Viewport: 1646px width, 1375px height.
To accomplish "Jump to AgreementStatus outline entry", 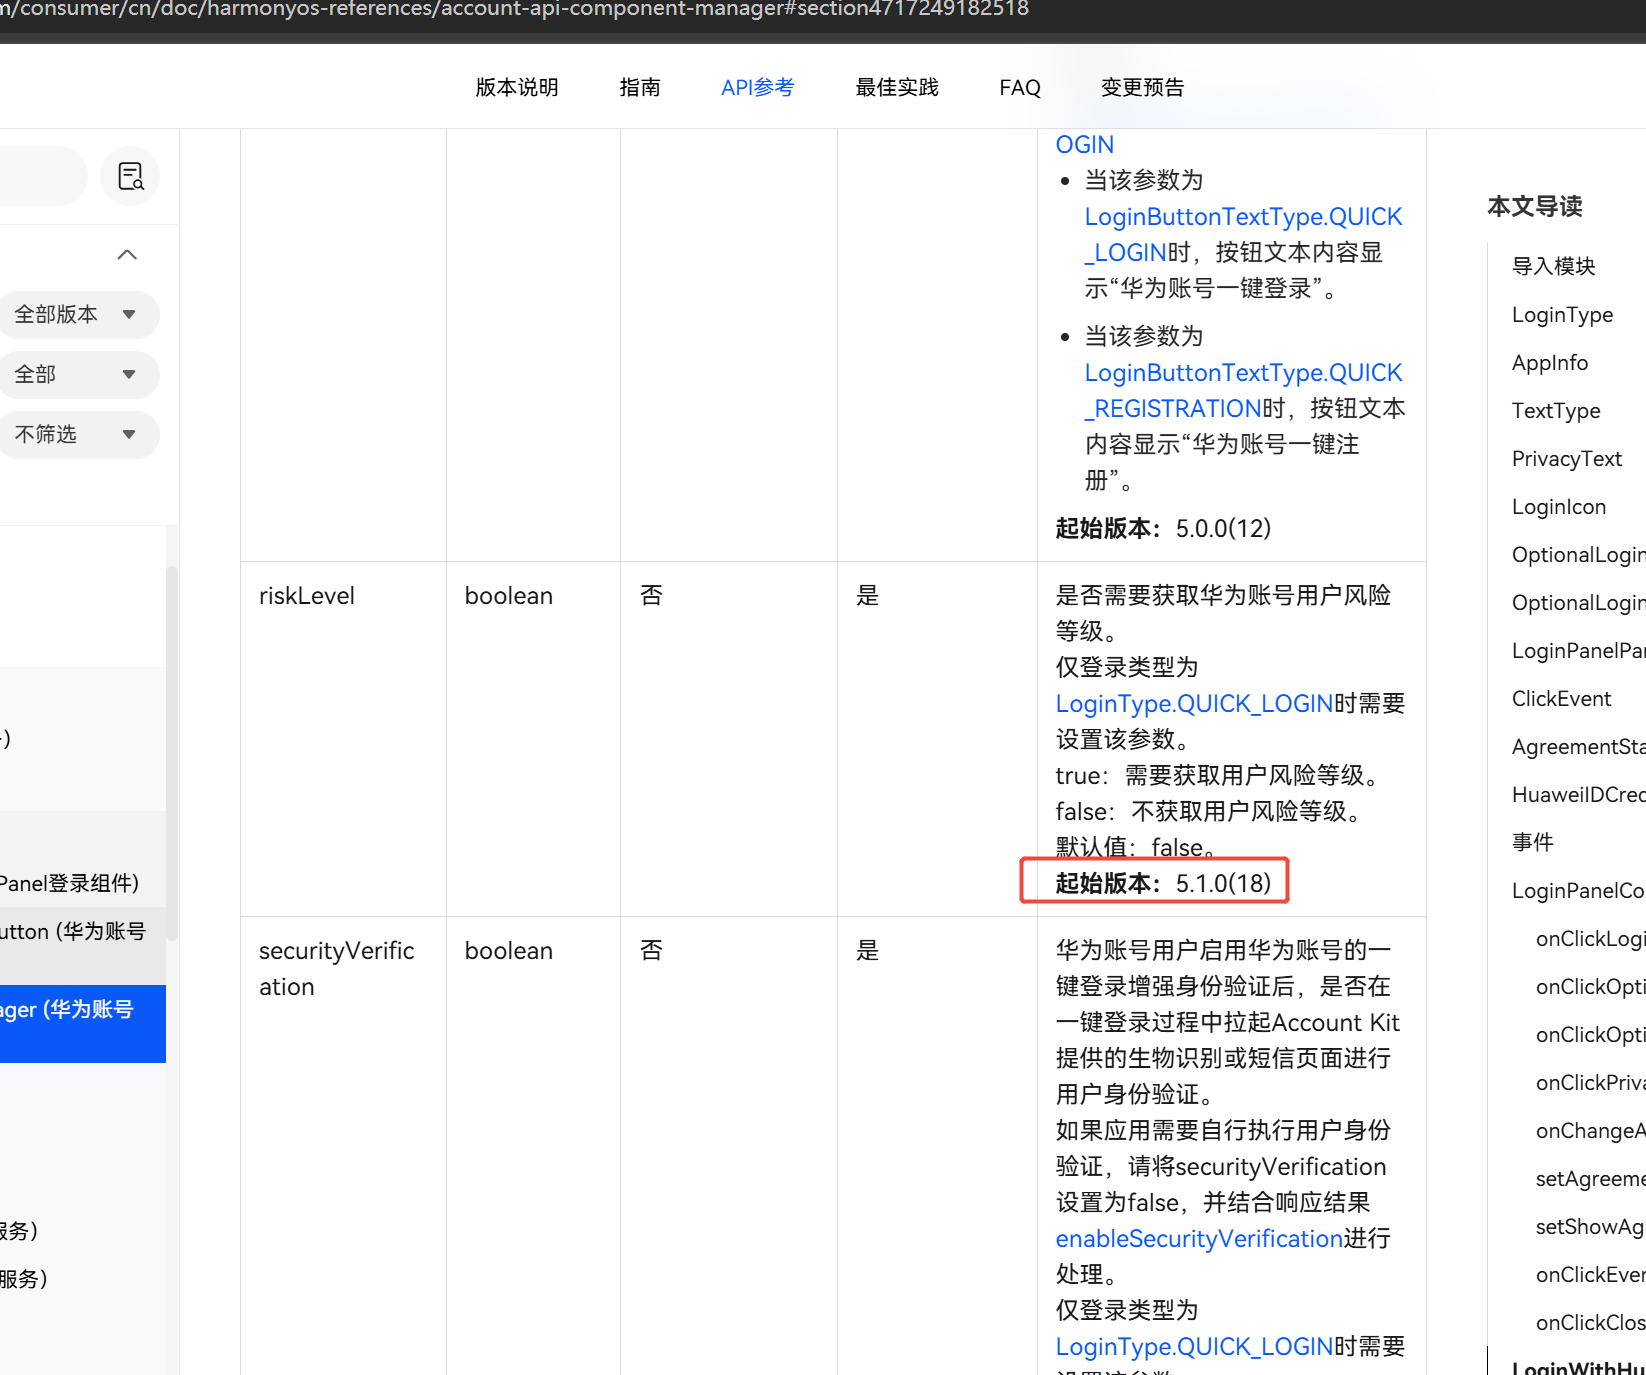I will [1578, 747].
